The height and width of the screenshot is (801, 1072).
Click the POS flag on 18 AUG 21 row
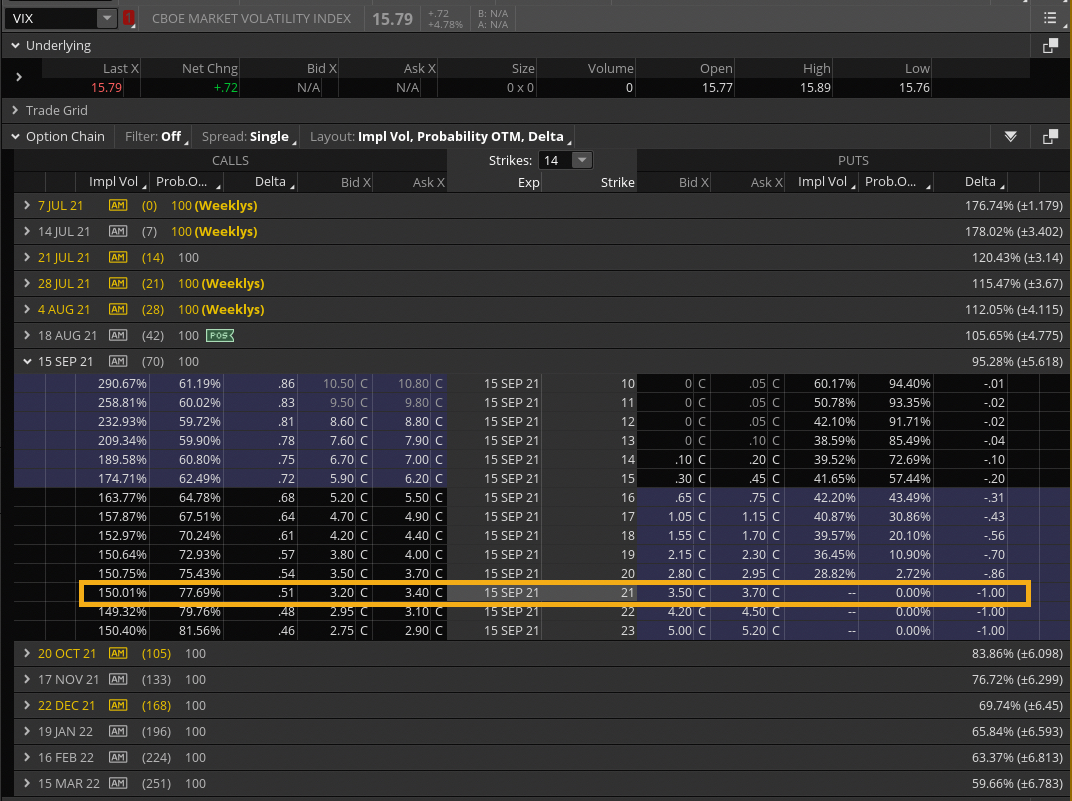[217, 336]
